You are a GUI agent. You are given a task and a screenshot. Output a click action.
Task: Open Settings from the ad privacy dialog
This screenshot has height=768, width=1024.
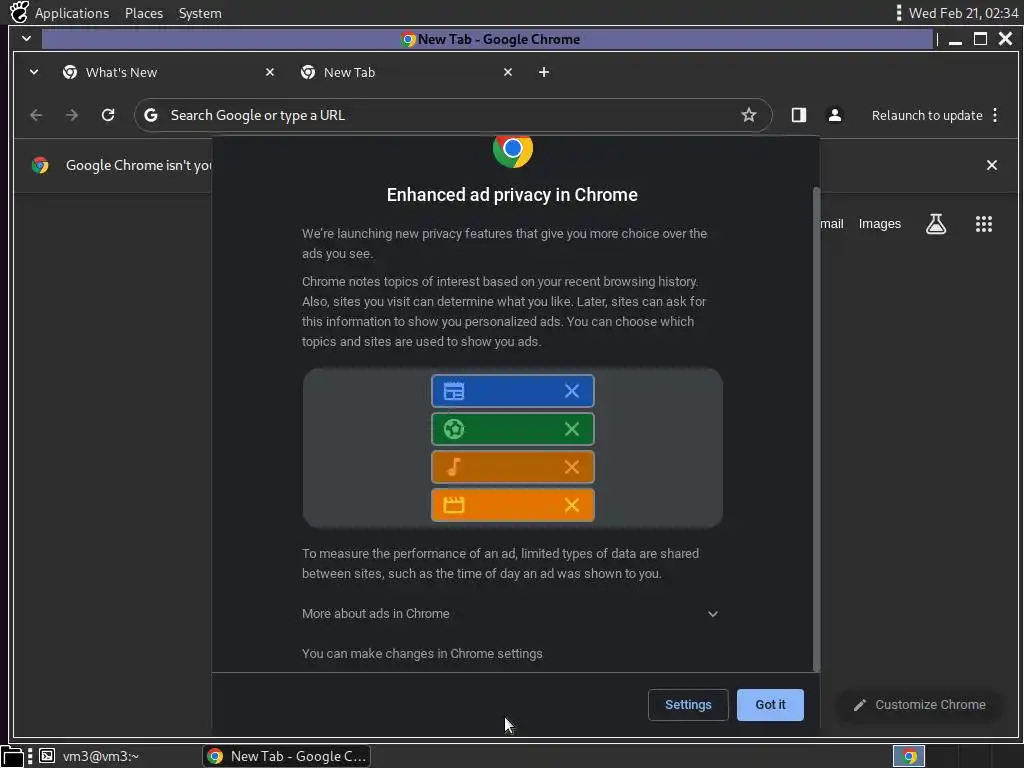pos(688,705)
